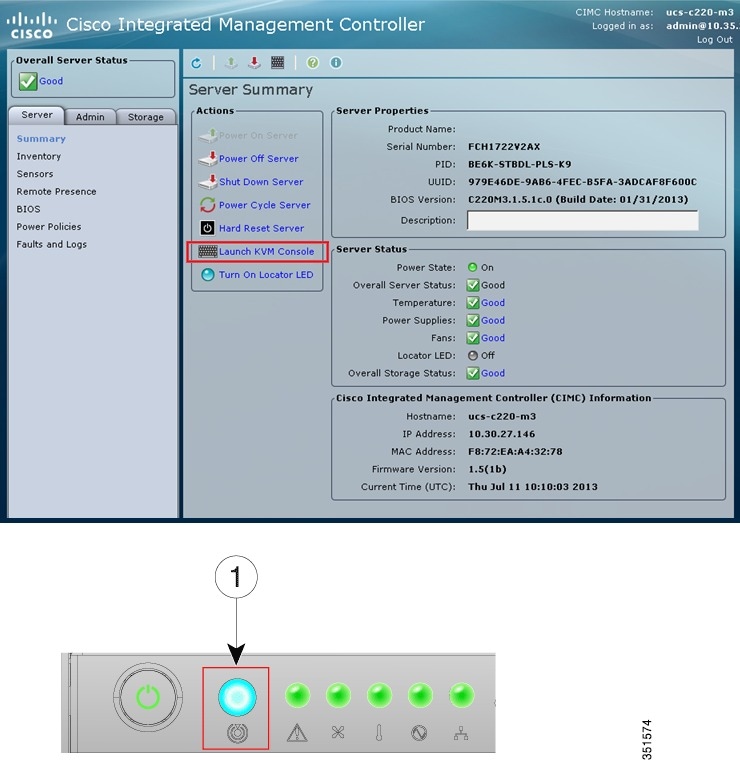Click the Fans Good link
This screenshot has width=740, height=783.
click(x=493, y=338)
